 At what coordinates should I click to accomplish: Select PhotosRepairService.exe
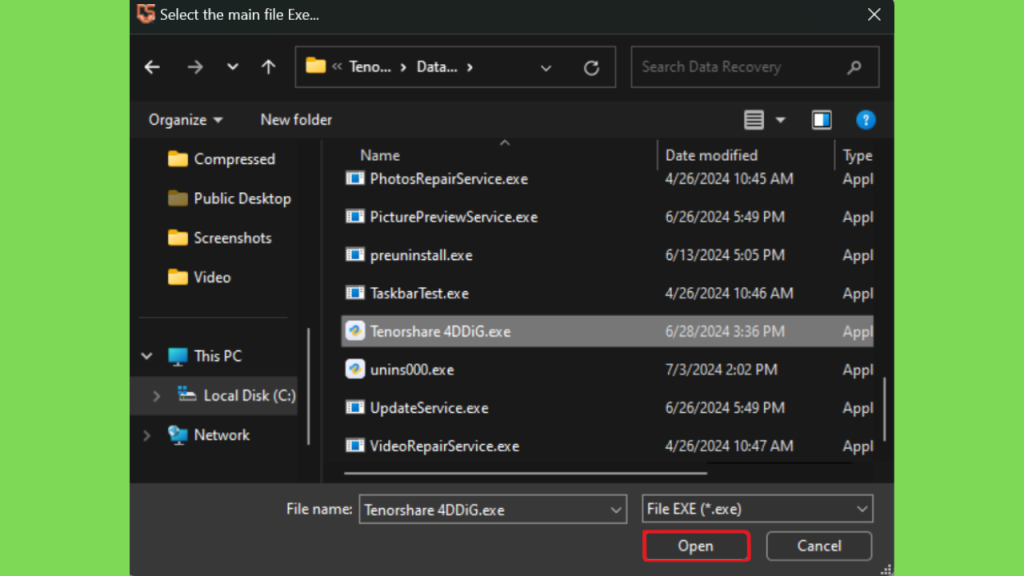tap(607, 179)
